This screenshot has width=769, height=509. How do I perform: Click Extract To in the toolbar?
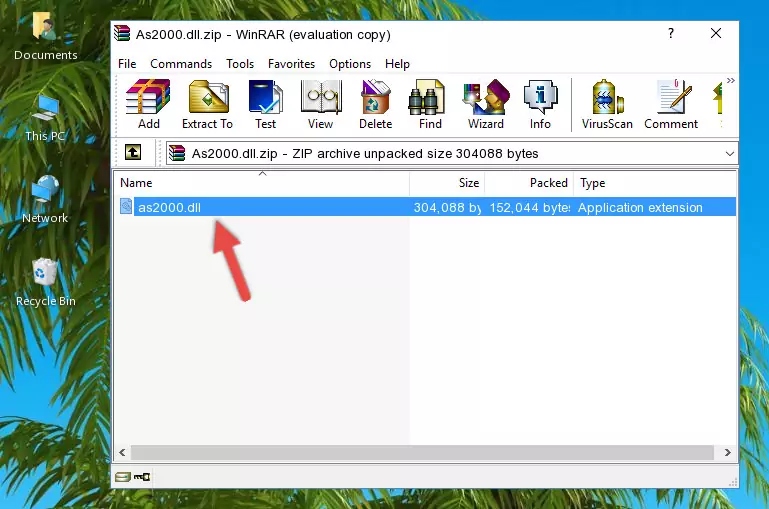(x=207, y=104)
